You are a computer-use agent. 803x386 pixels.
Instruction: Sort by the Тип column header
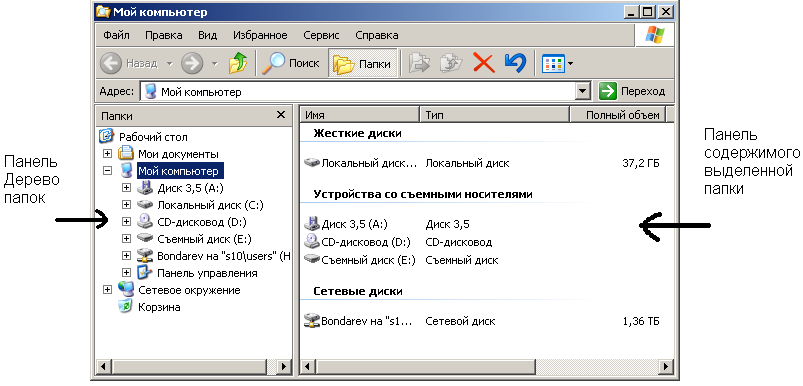tap(495, 115)
